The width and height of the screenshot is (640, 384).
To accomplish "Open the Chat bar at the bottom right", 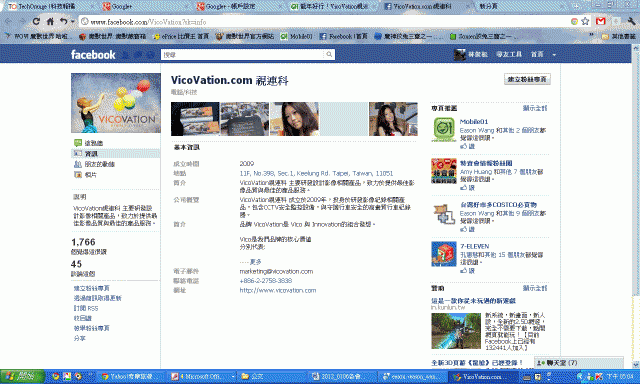I will click(580, 362).
